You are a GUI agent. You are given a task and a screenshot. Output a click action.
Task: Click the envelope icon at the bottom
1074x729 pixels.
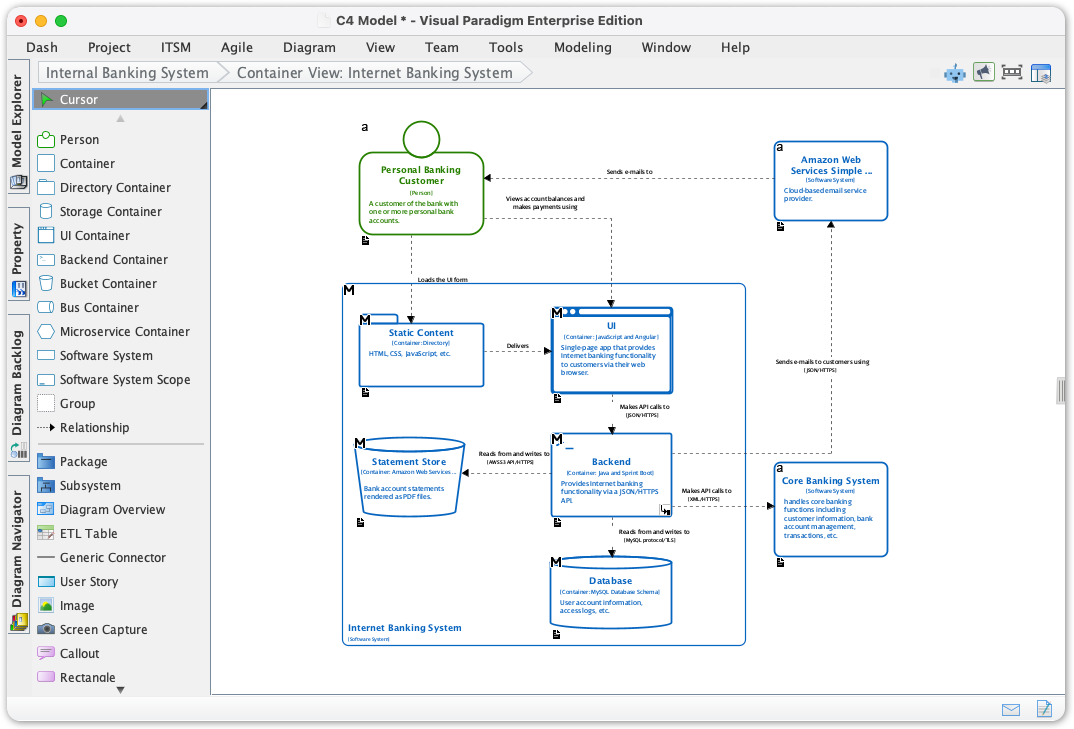coord(1010,709)
